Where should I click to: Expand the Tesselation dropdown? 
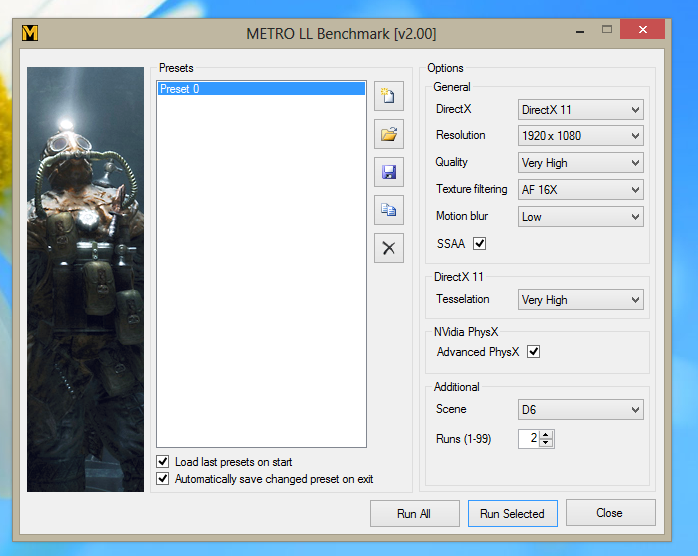coord(580,300)
